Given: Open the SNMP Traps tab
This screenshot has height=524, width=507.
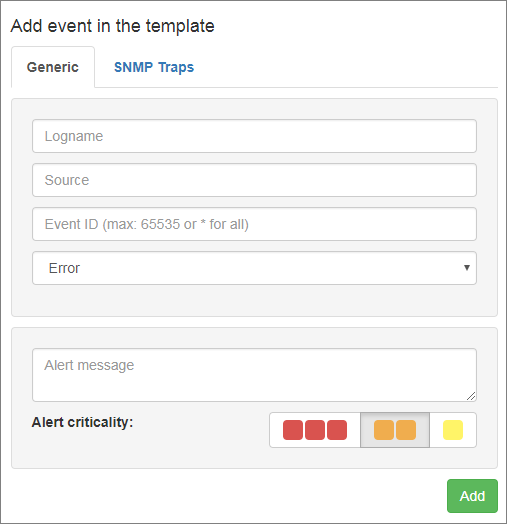Looking at the screenshot, I should click(154, 67).
